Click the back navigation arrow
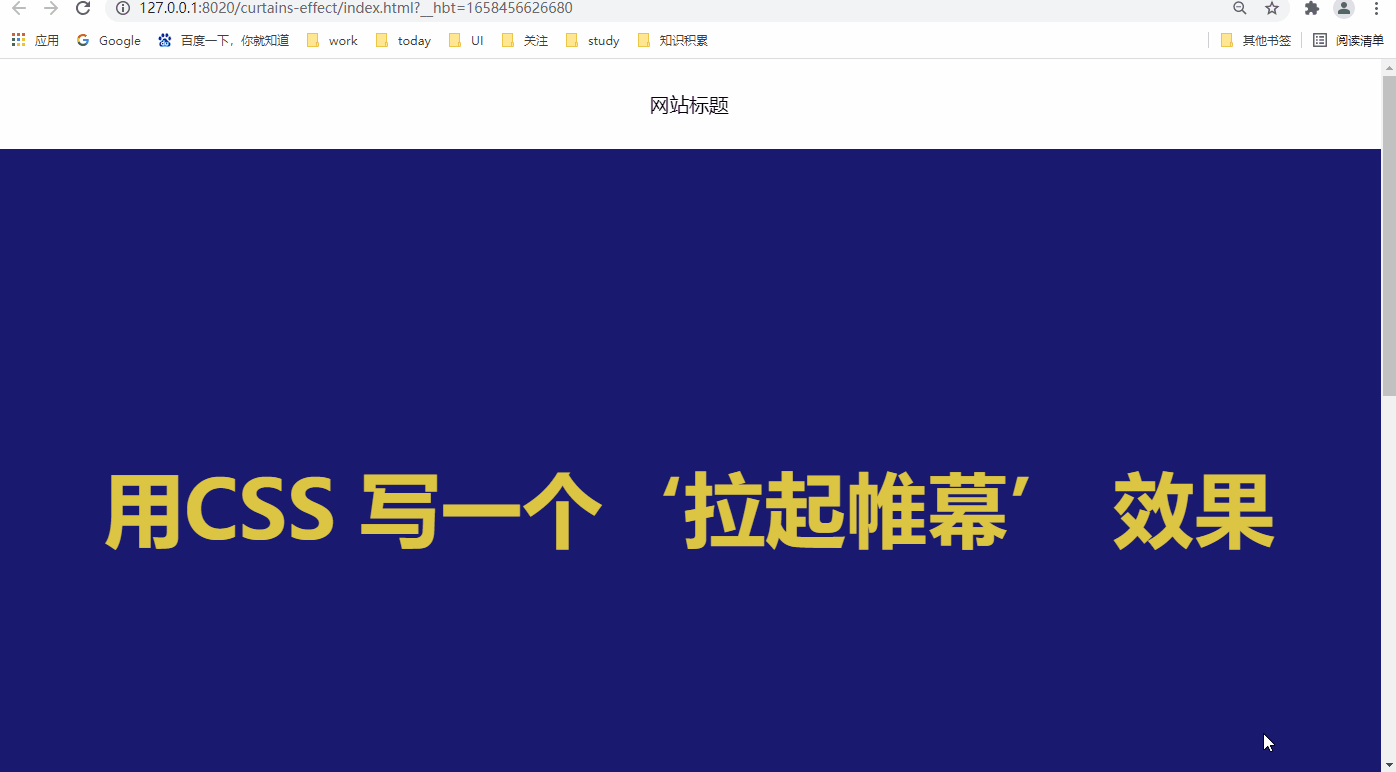1396x772 pixels. [18, 8]
